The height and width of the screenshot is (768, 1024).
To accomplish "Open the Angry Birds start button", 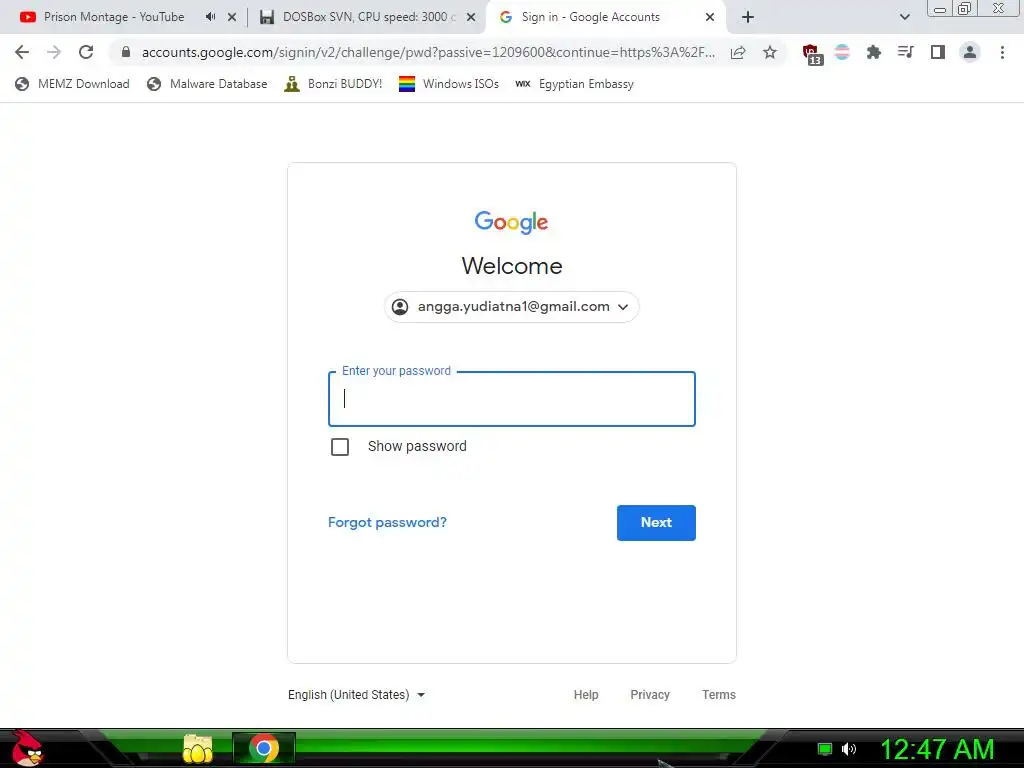I will [27, 749].
